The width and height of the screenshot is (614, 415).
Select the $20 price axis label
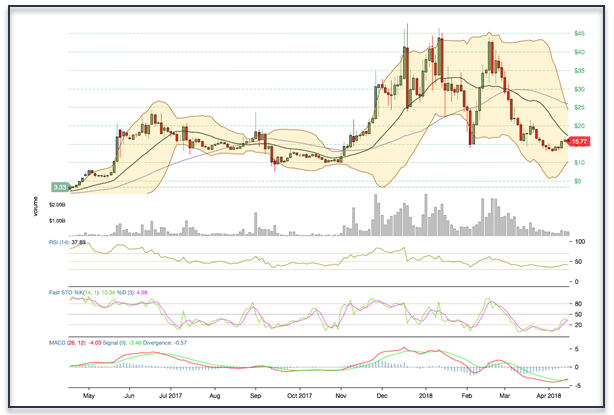pyautogui.click(x=580, y=126)
